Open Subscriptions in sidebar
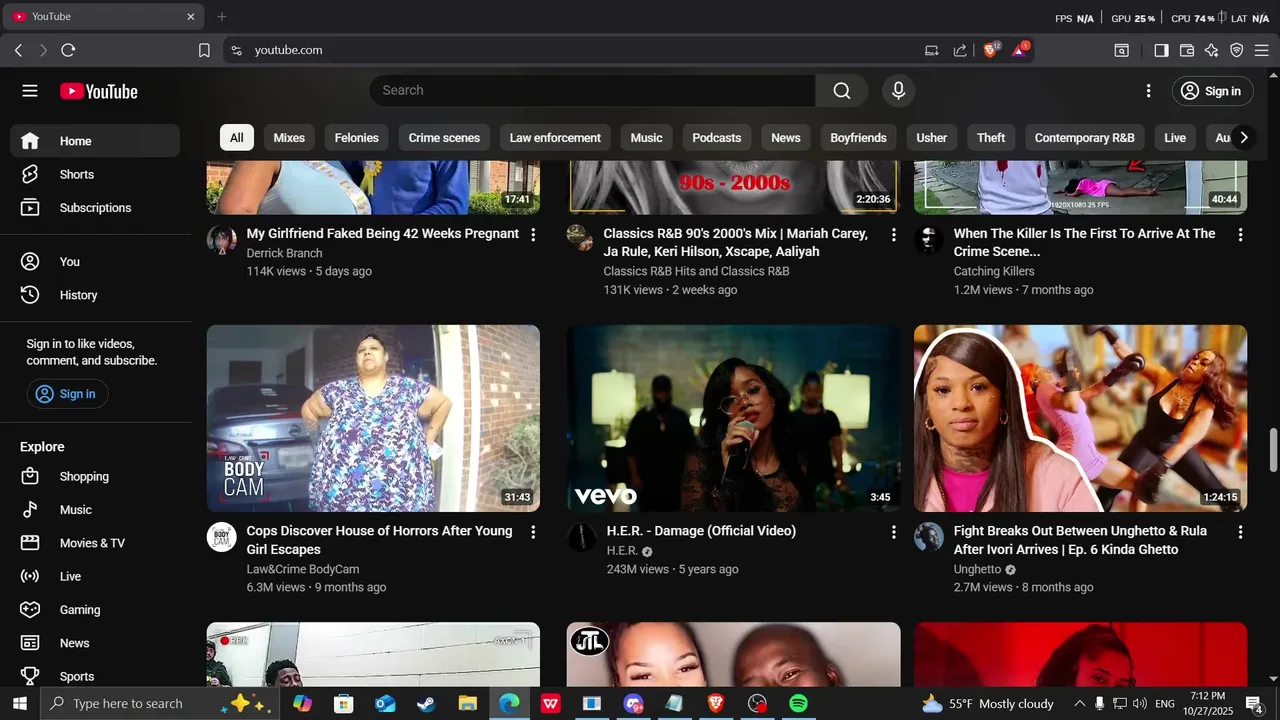The height and width of the screenshot is (720, 1280). click(95, 208)
